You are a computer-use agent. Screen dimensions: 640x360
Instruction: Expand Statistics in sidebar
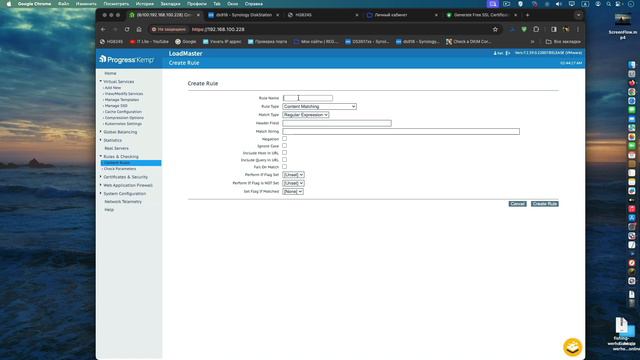click(112, 140)
